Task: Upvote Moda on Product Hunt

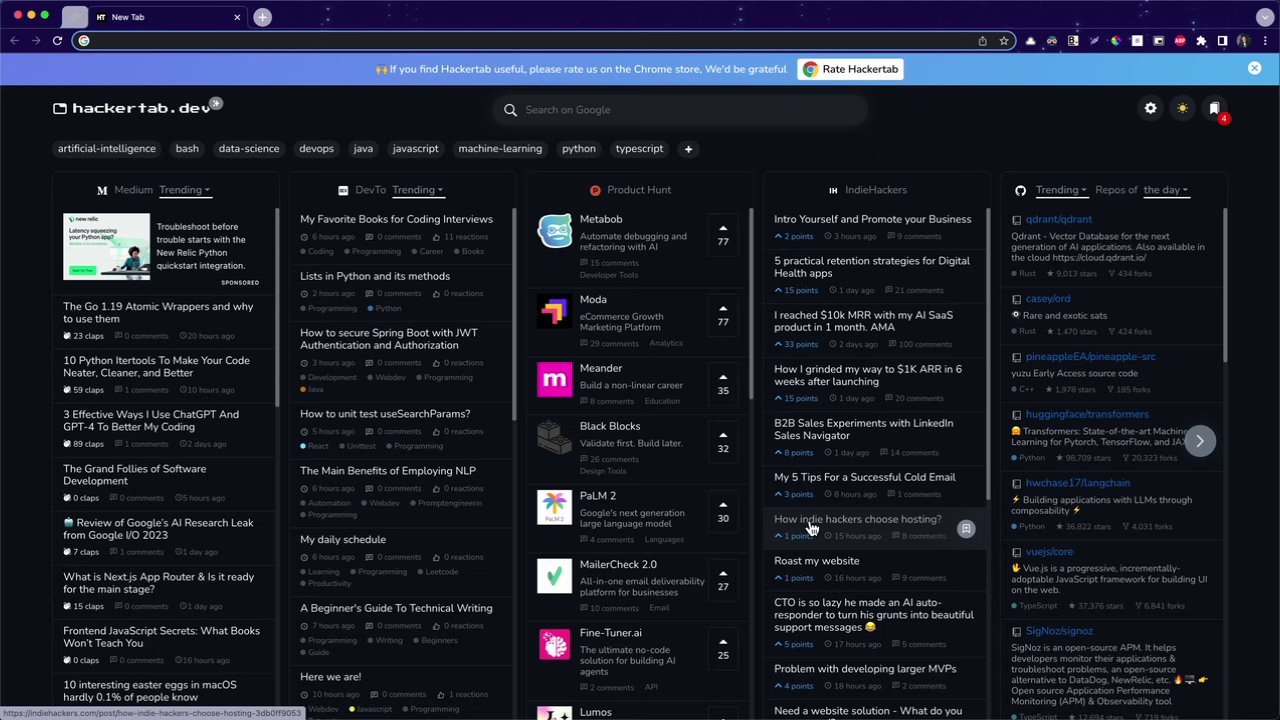Action: [x=723, y=315]
